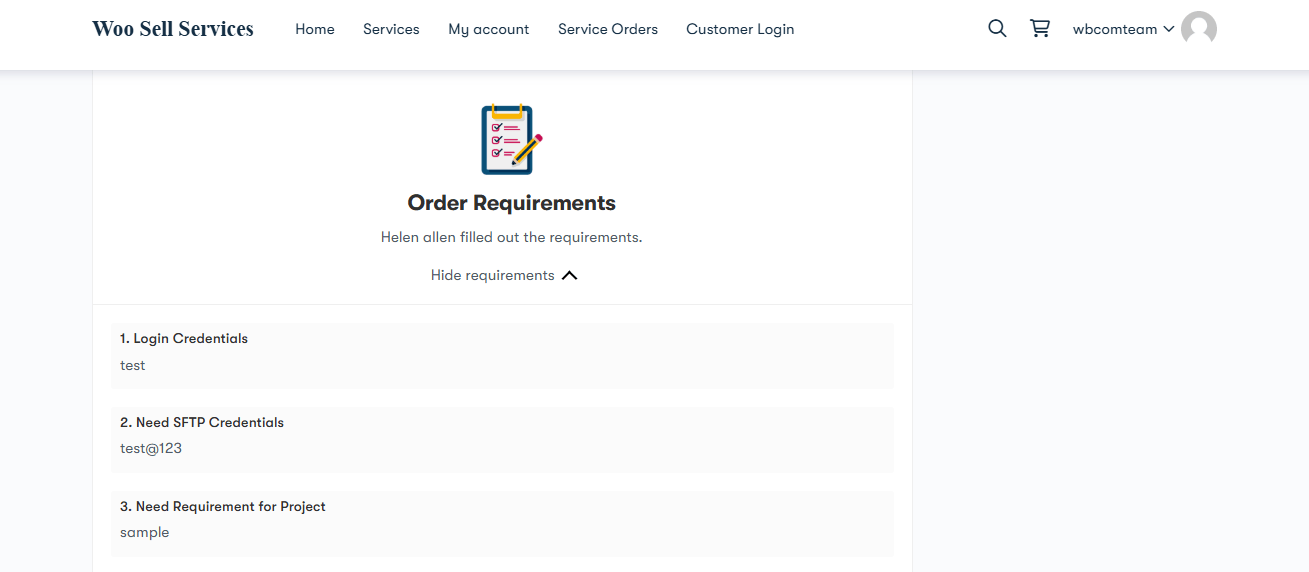Navigate to My account
1309x572 pixels.
pyautogui.click(x=488, y=29)
